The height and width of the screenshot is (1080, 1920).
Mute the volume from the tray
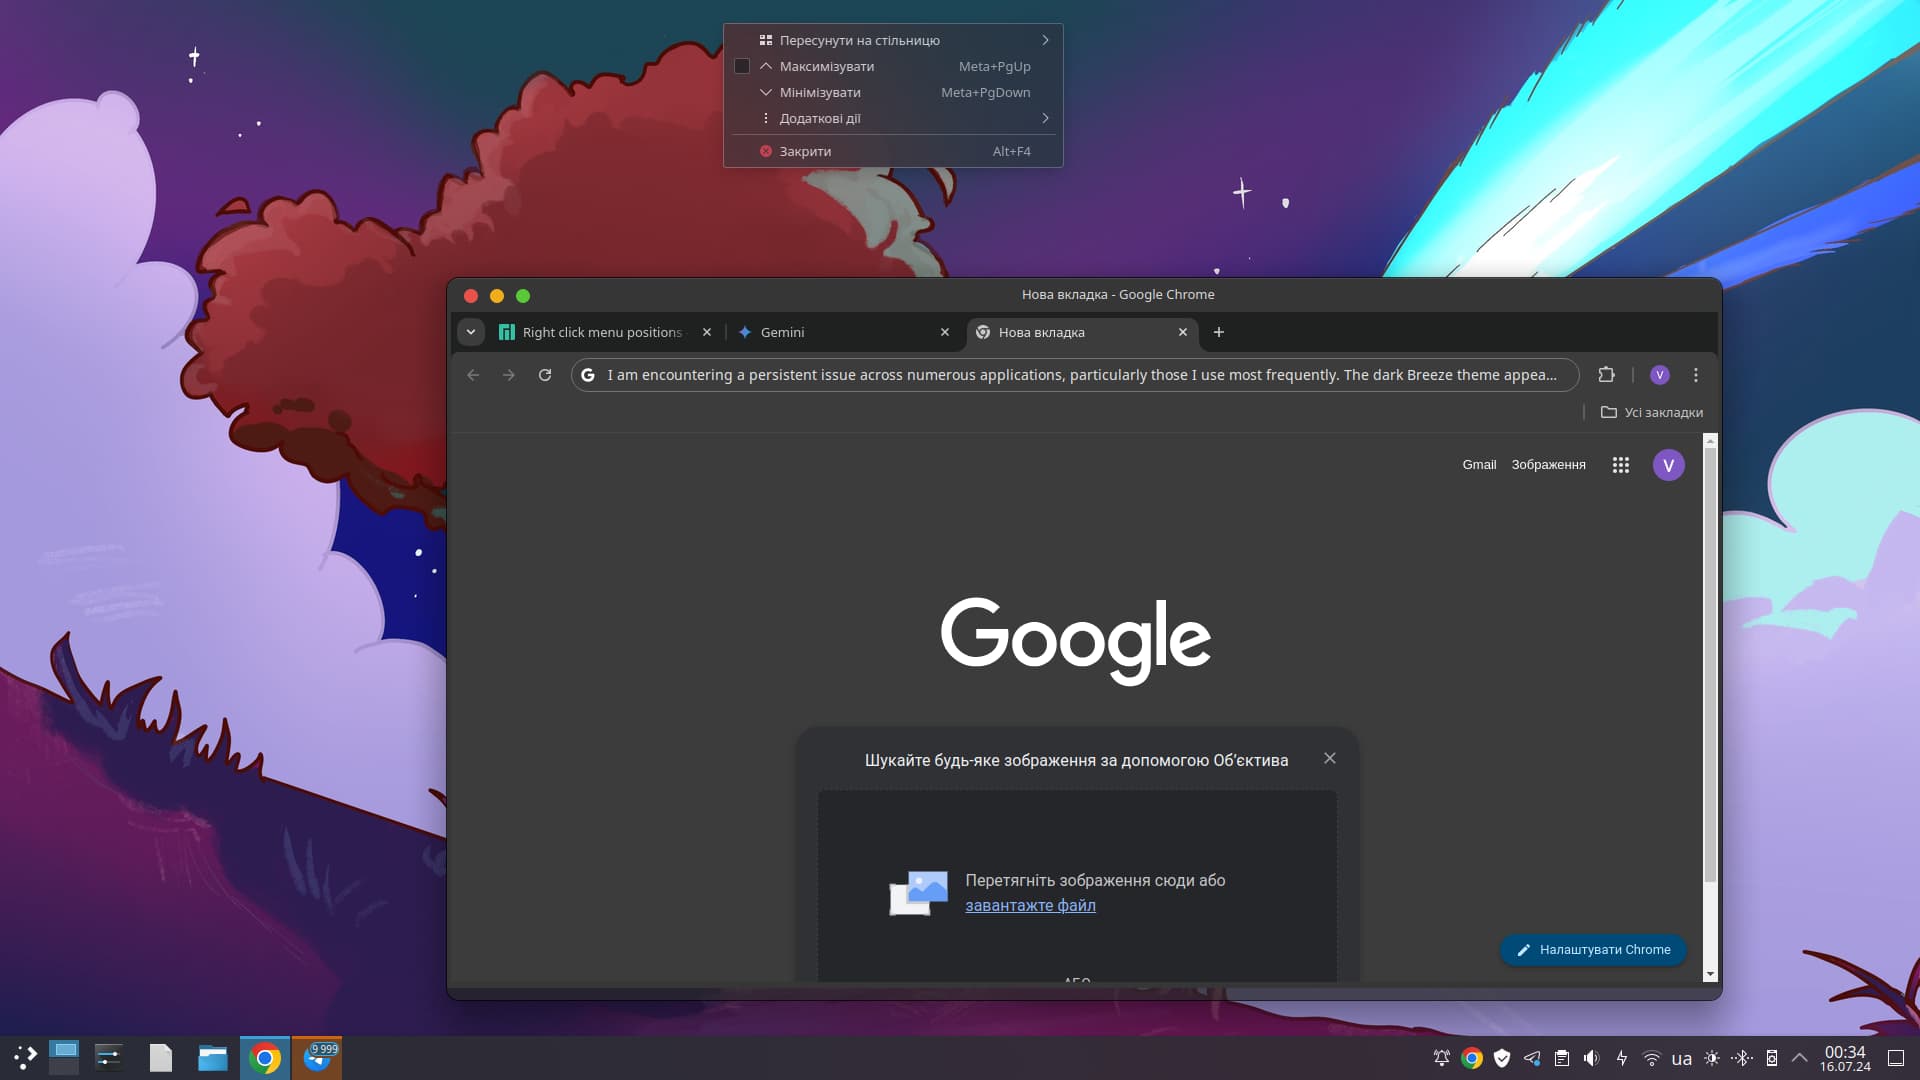coord(1591,1057)
